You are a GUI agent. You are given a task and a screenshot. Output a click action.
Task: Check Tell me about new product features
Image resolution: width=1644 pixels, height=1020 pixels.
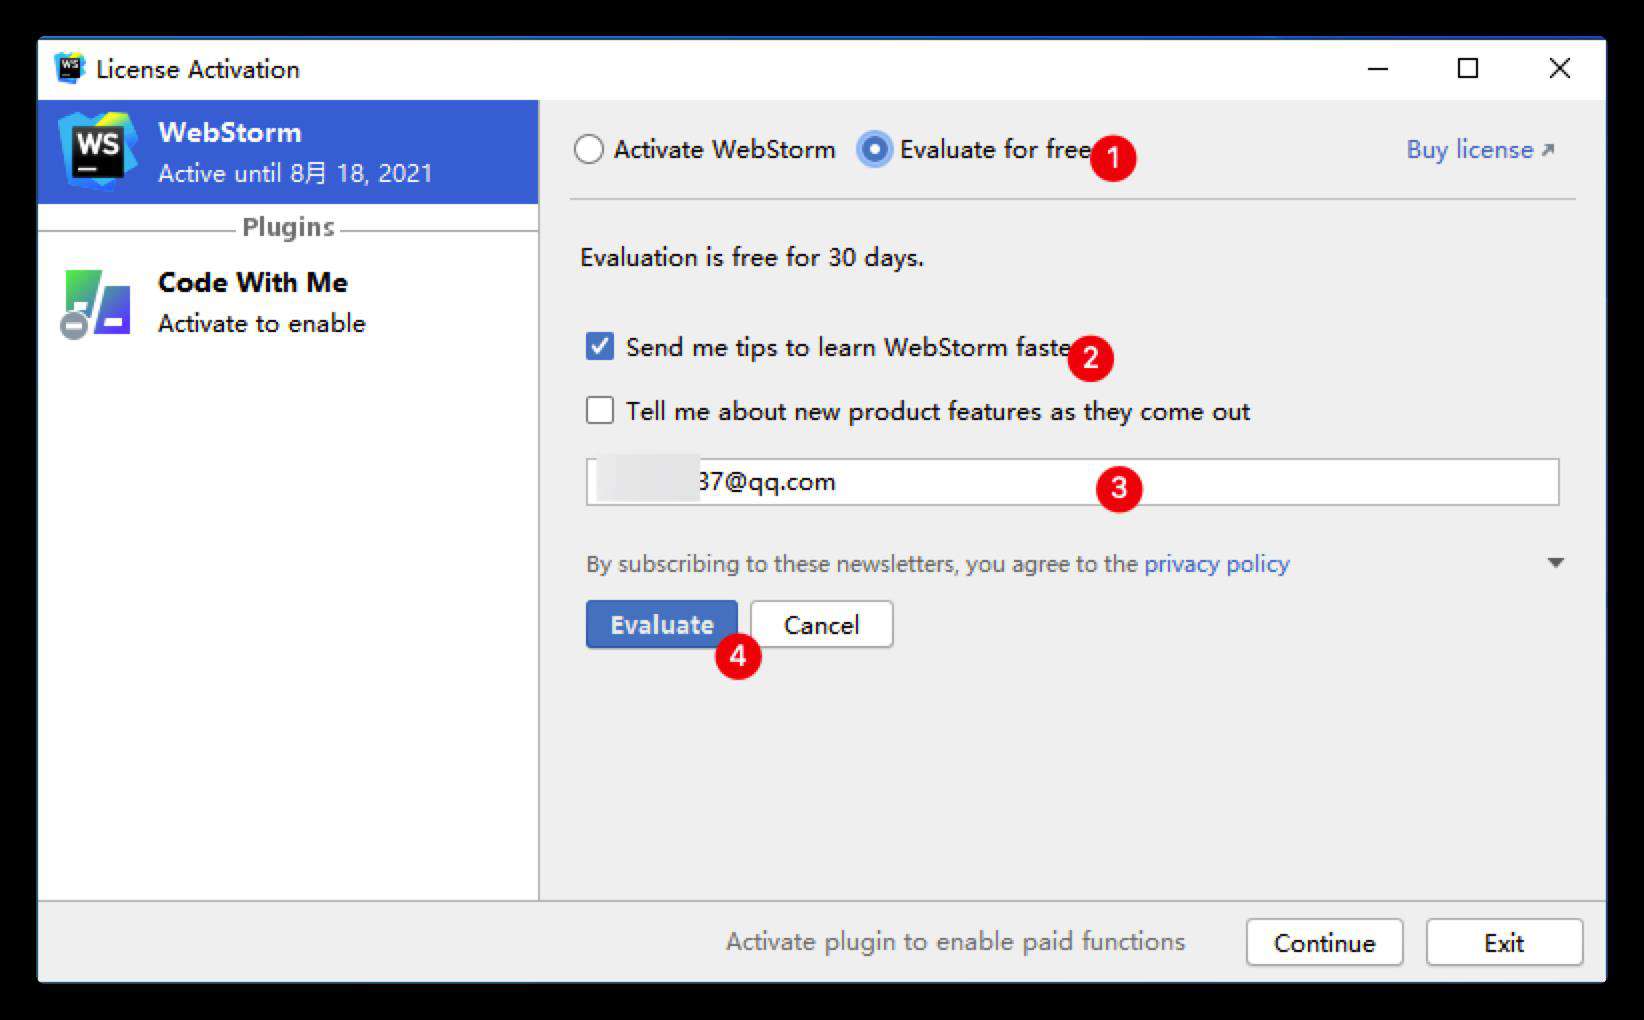[600, 411]
